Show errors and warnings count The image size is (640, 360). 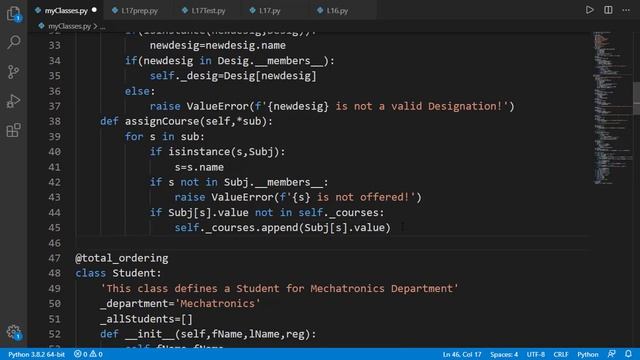point(88,354)
